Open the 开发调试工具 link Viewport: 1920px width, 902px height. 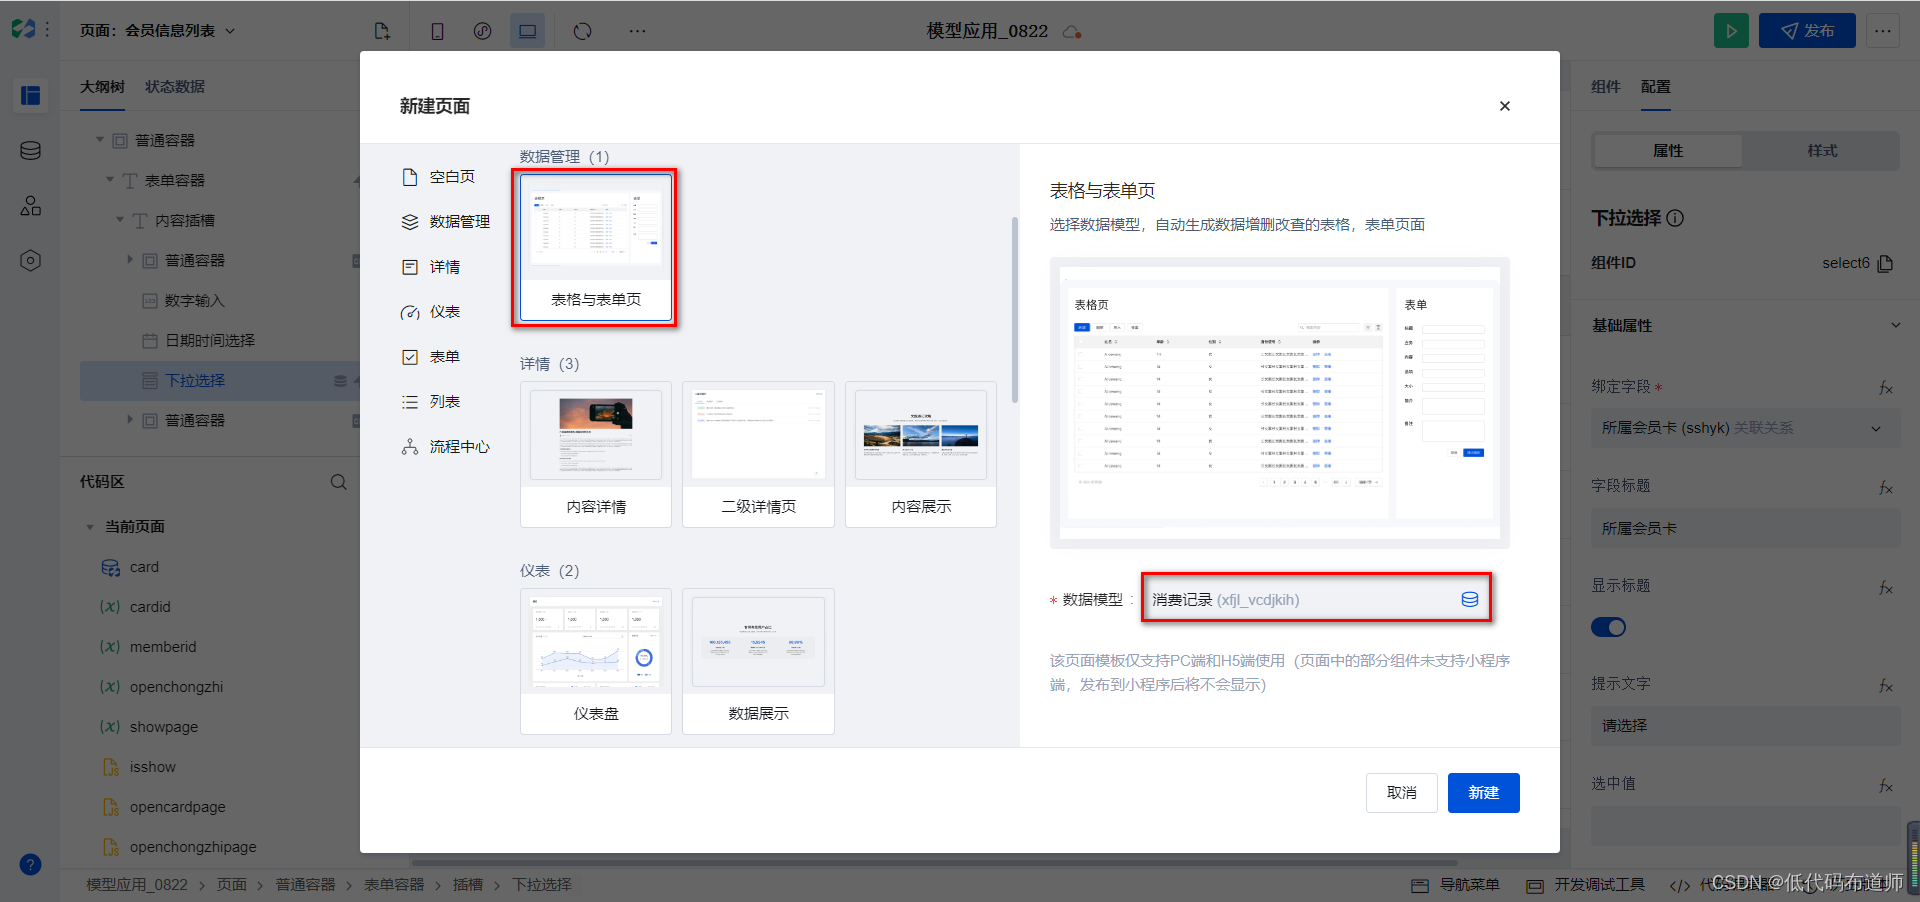[x=1586, y=885]
